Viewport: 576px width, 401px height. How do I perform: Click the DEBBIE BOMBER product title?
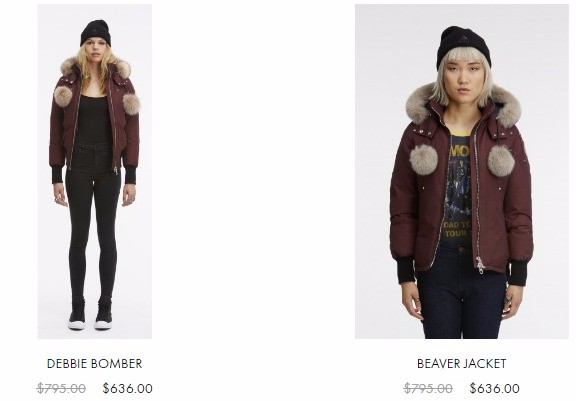94,364
